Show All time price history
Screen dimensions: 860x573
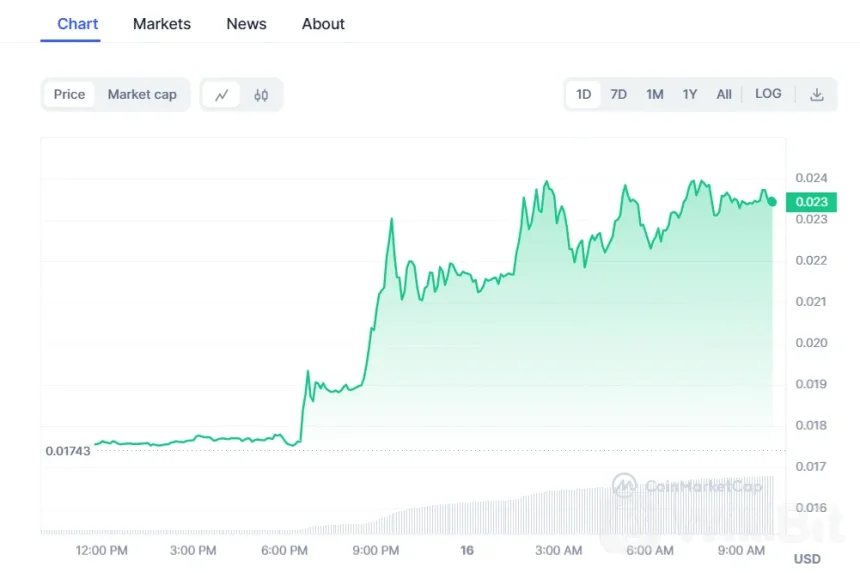coord(724,94)
